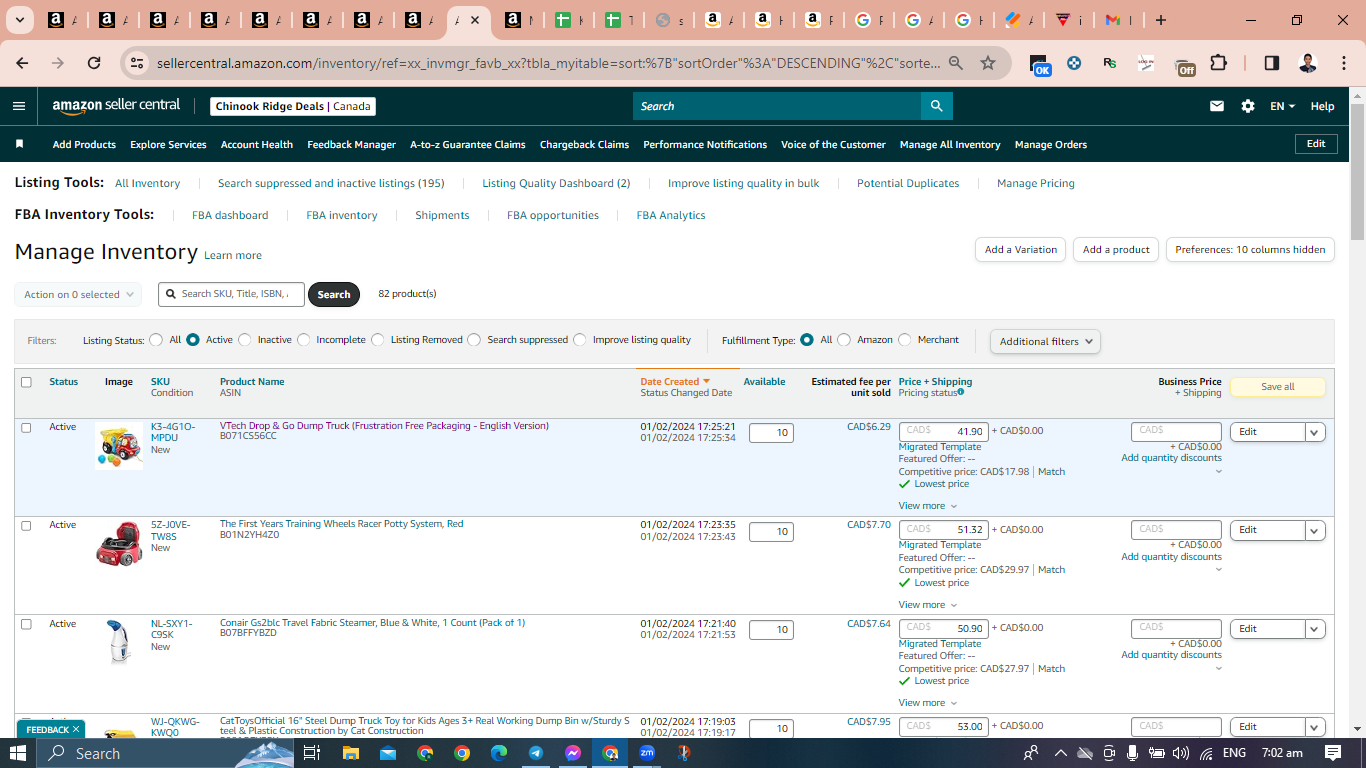Open the 'Learn more' link beside Manage Inventory
This screenshot has width=1366, height=768.
(x=233, y=256)
